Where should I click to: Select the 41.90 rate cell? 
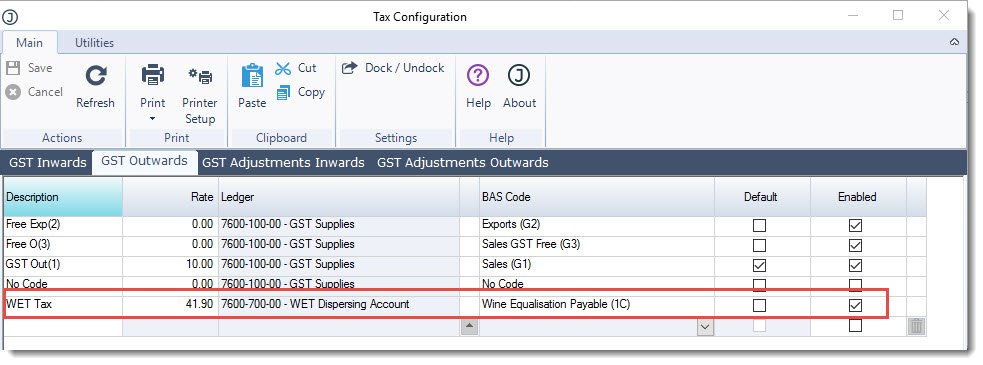[x=170, y=305]
